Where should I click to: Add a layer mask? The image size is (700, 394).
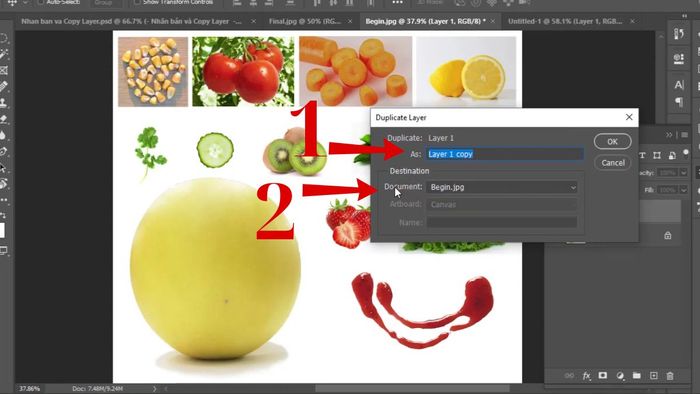click(603, 376)
